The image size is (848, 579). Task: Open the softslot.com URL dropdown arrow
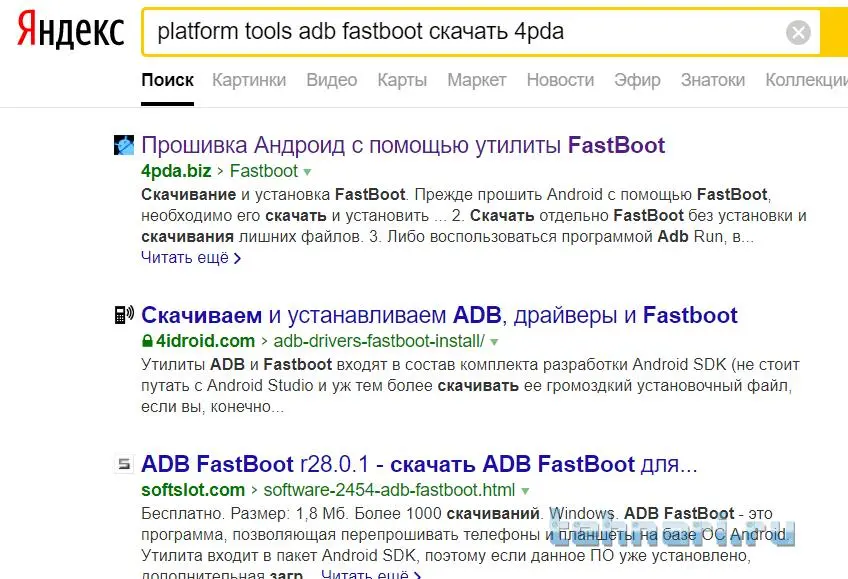pyautogui.click(x=525, y=491)
